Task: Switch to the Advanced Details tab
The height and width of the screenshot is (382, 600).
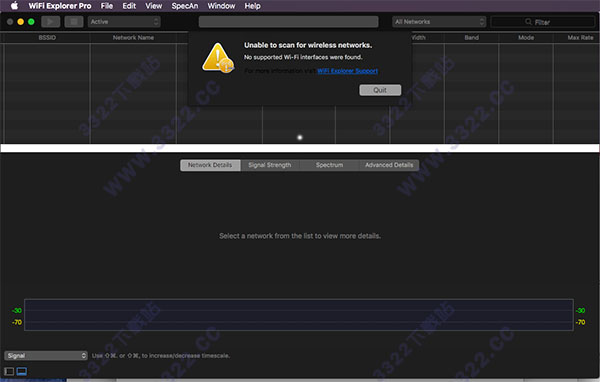Action: pyautogui.click(x=389, y=165)
